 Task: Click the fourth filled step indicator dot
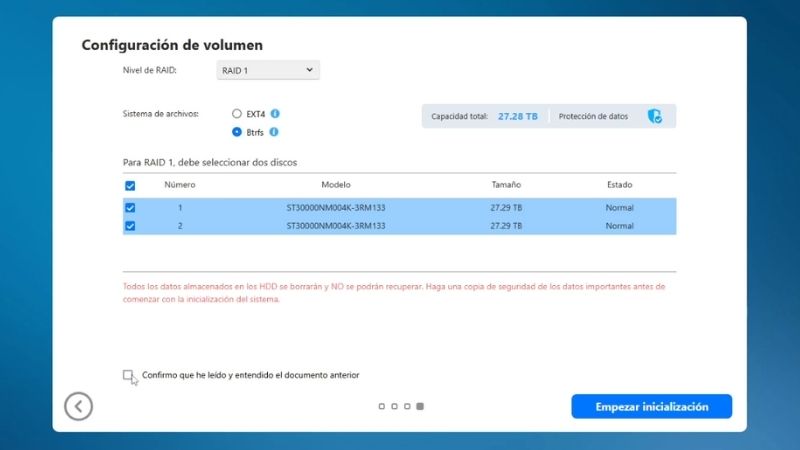(420, 407)
